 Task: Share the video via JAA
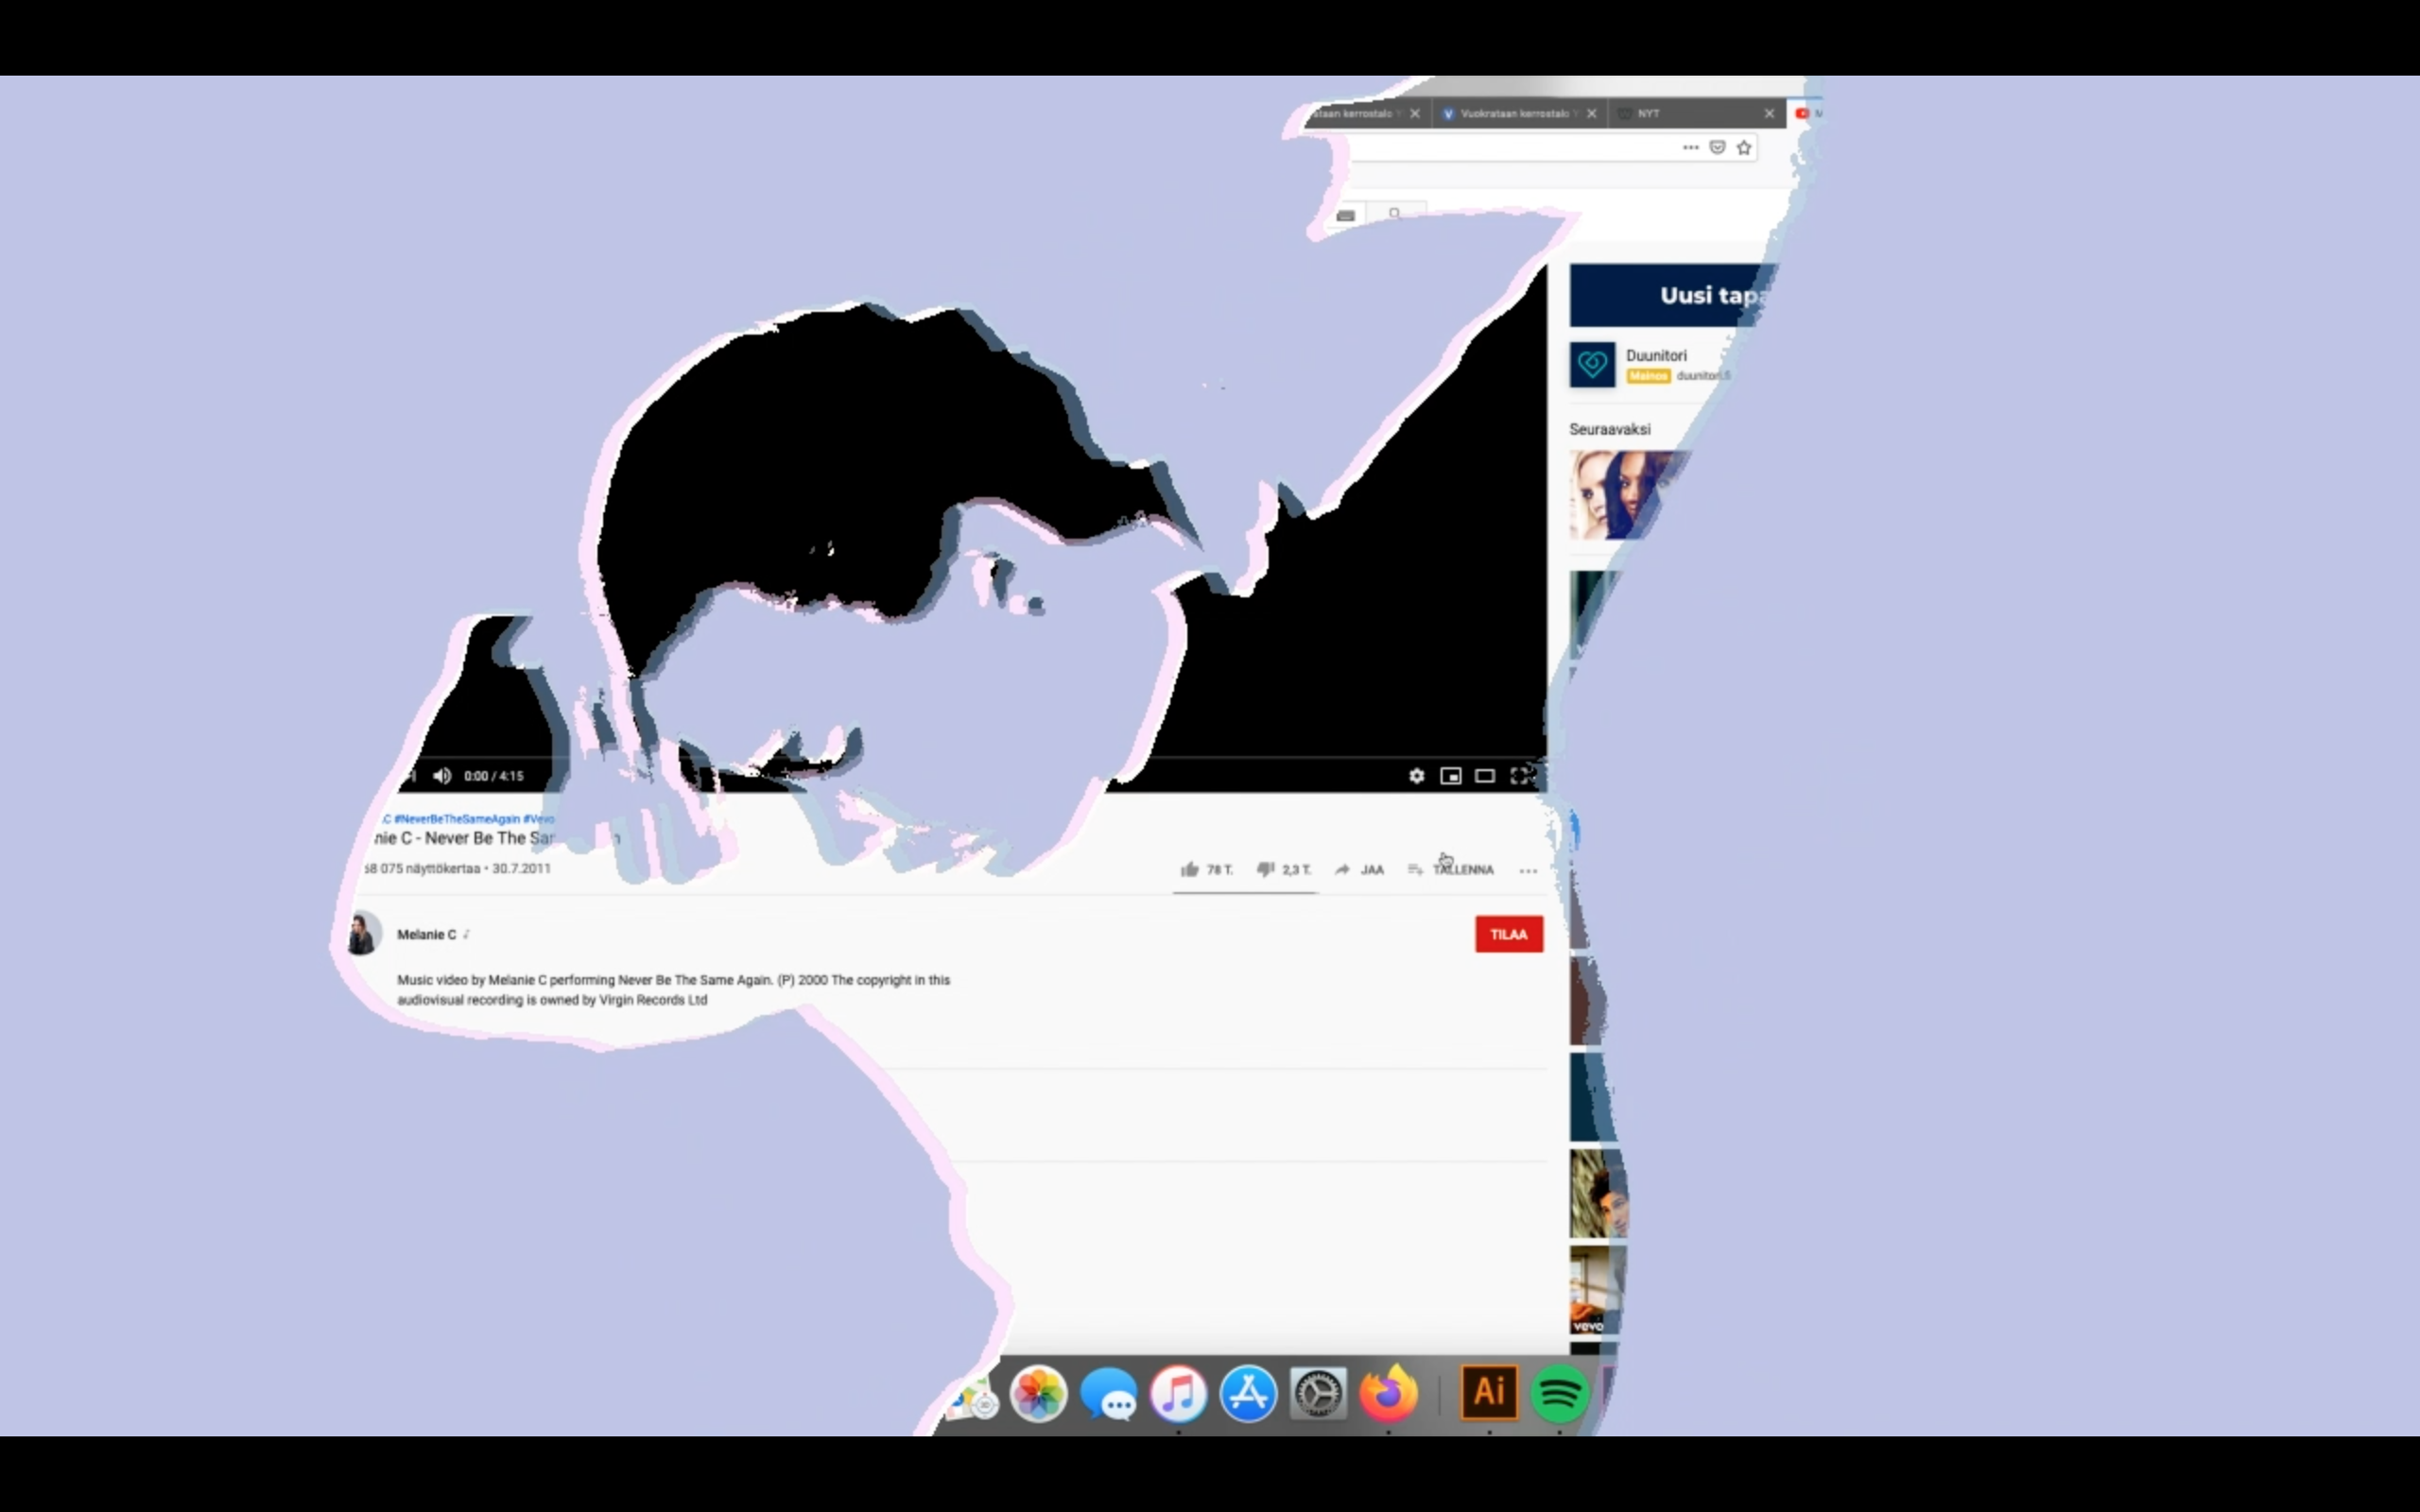pyautogui.click(x=1360, y=870)
